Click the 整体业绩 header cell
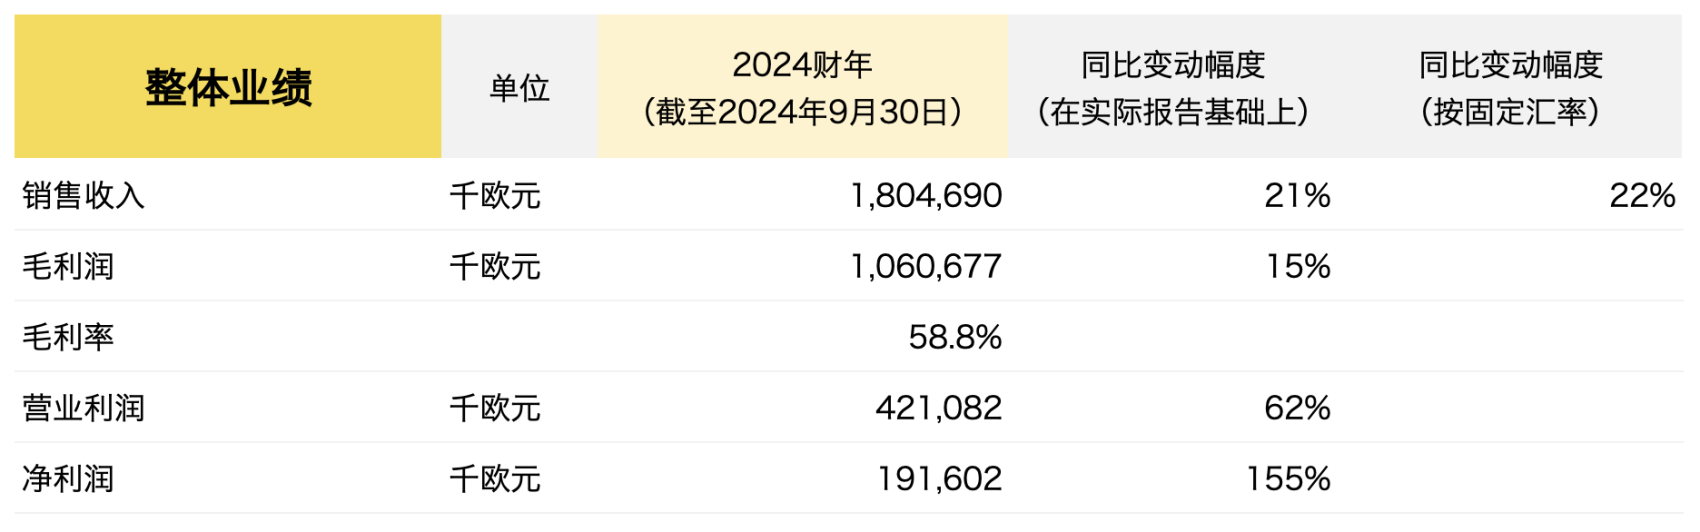1700x532 pixels. coord(228,87)
